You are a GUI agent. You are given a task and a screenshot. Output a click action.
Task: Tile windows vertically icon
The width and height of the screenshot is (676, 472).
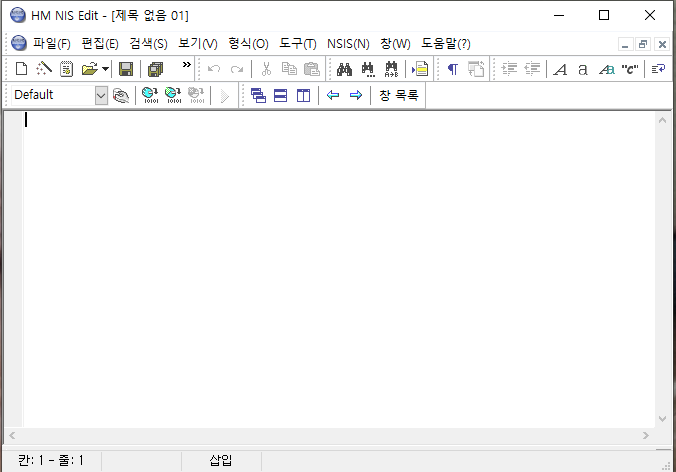pos(304,95)
